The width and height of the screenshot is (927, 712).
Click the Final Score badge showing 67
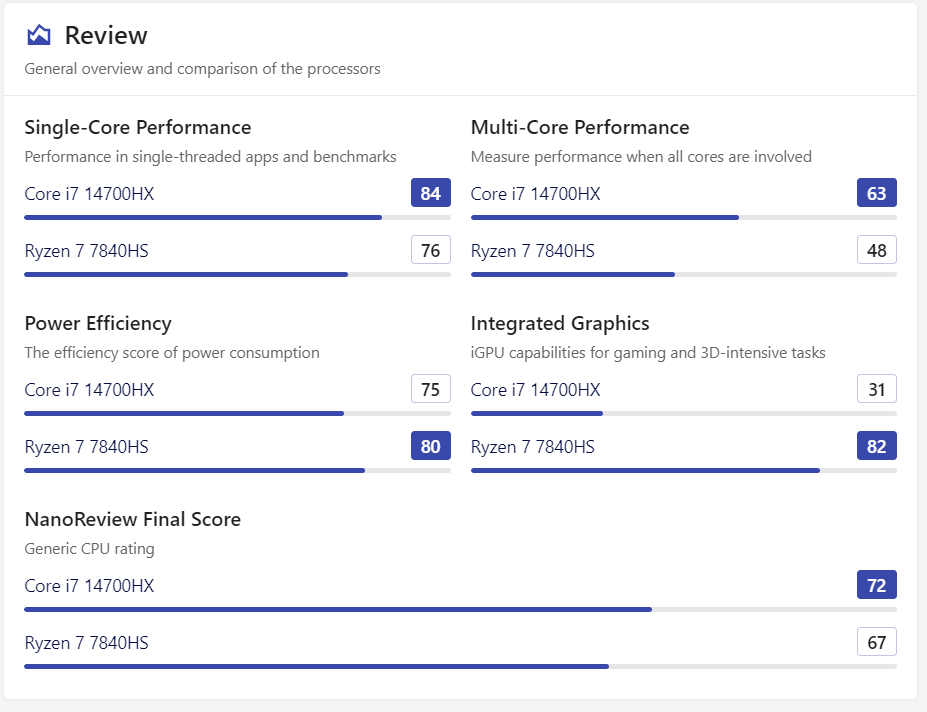(876, 642)
